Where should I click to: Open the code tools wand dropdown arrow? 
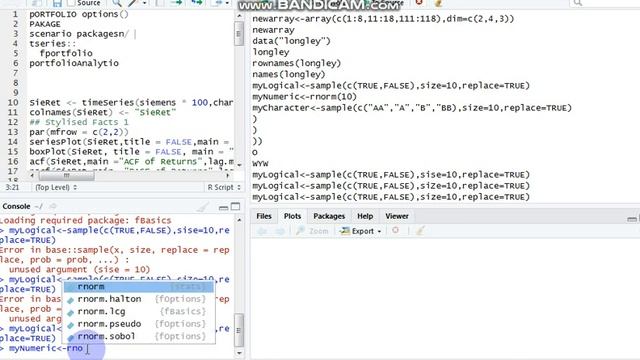[x=144, y=3]
